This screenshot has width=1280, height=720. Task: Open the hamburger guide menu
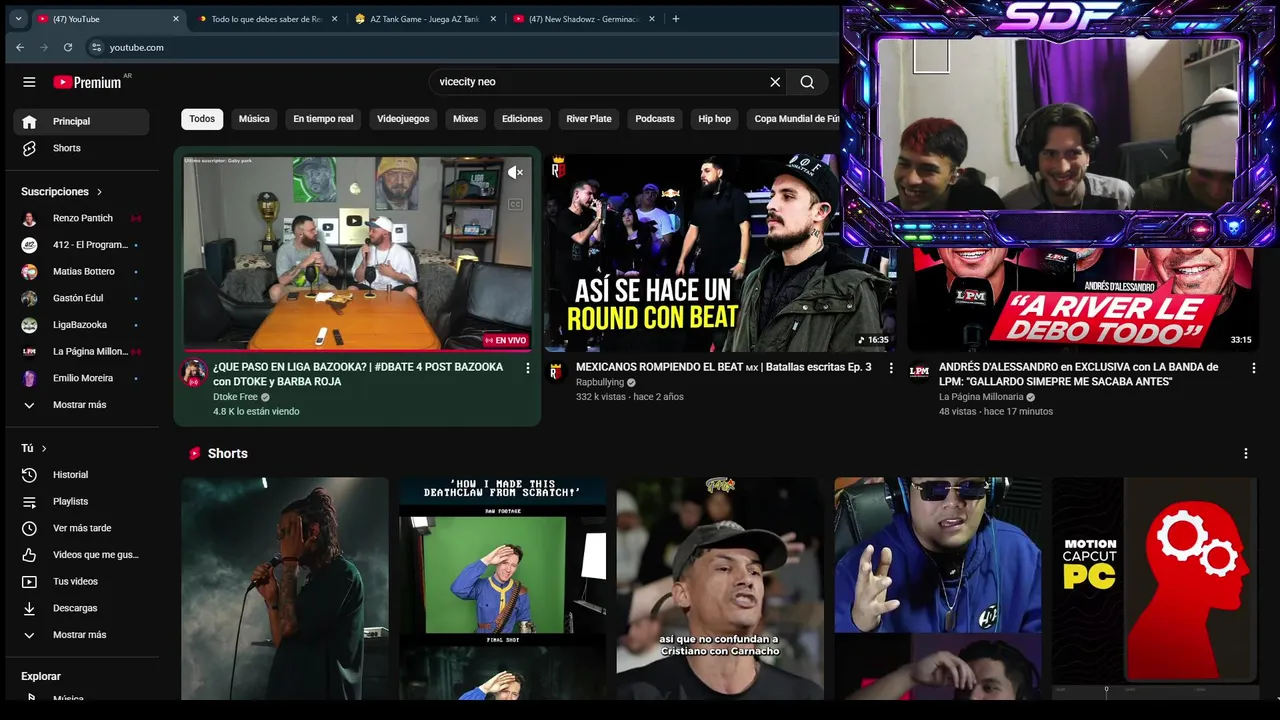click(x=29, y=82)
